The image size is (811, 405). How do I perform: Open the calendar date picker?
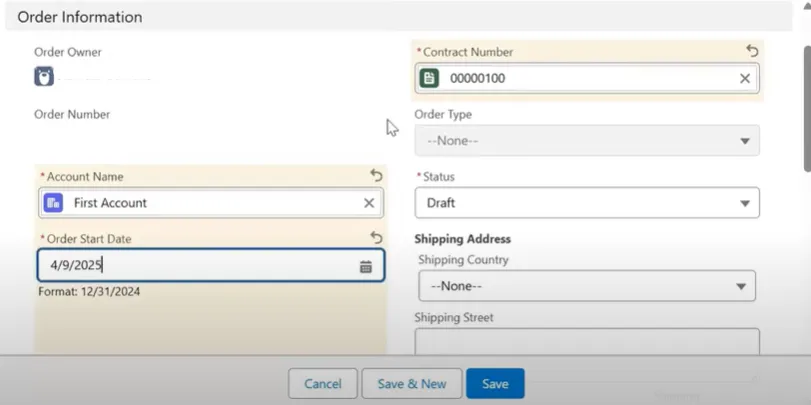[366, 266]
